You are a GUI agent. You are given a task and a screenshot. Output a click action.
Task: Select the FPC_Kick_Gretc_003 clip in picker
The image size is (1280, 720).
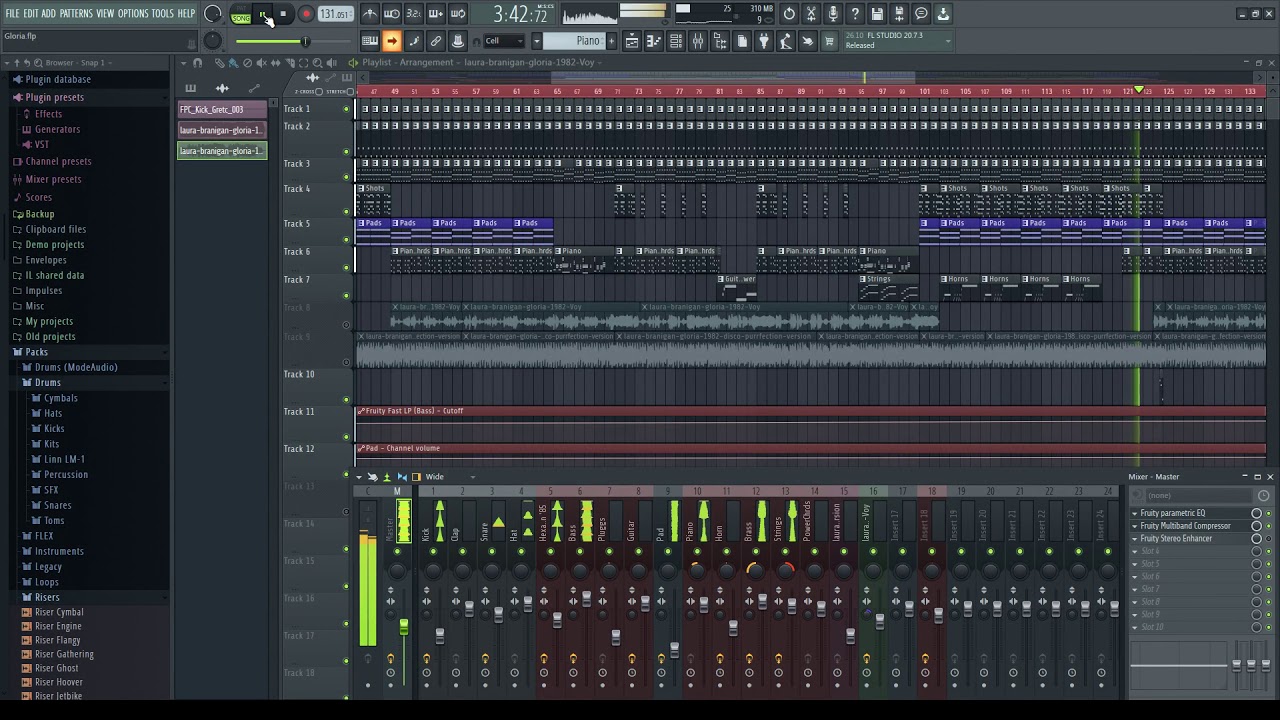pyautogui.click(x=222, y=109)
